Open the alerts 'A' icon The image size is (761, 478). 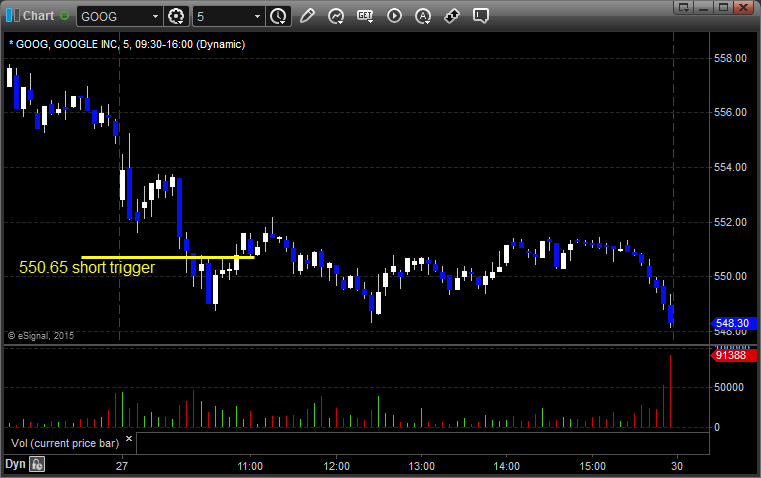pyautogui.click(x=423, y=16)
